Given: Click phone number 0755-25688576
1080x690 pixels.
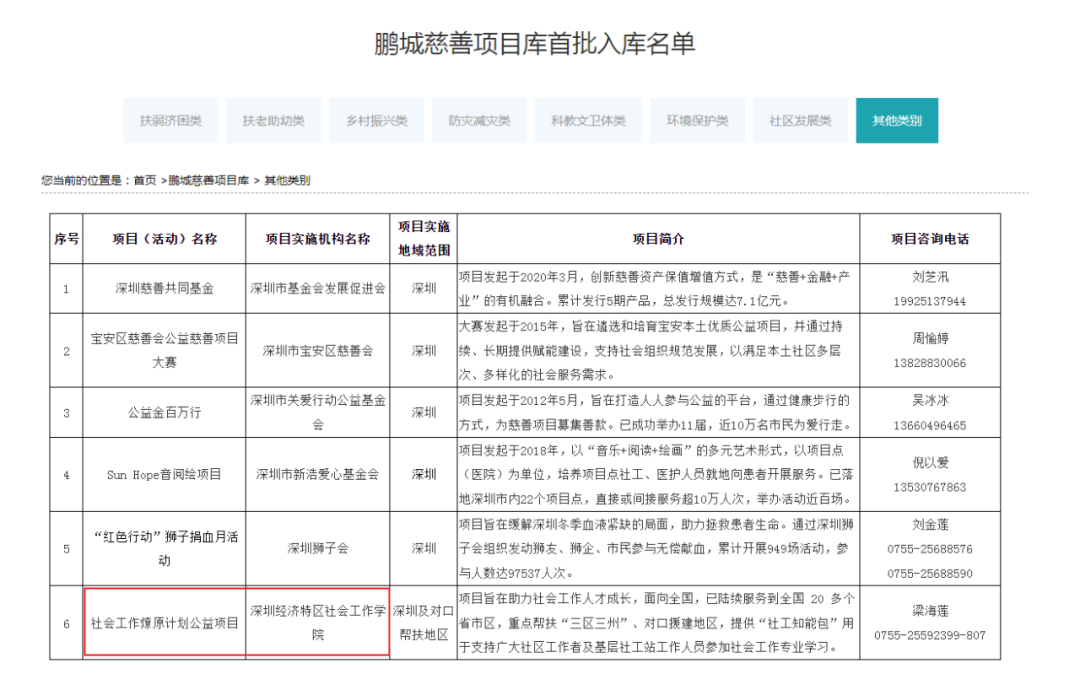Looking at the screenshot, I should click(x=930, y=549).
